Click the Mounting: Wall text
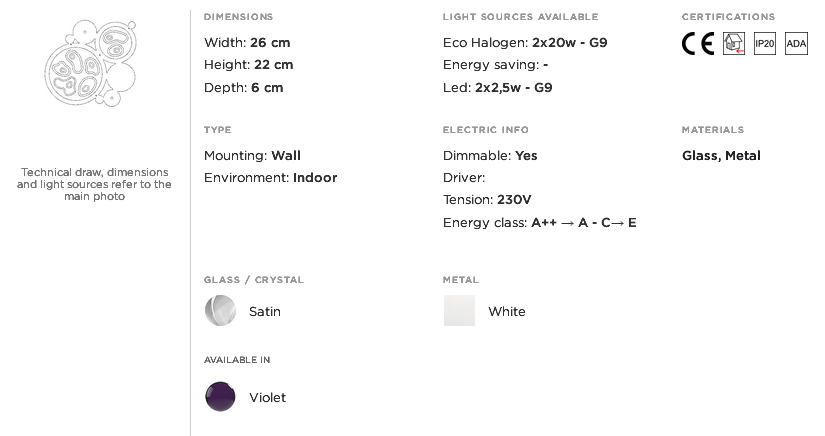 tap(253, 156)
